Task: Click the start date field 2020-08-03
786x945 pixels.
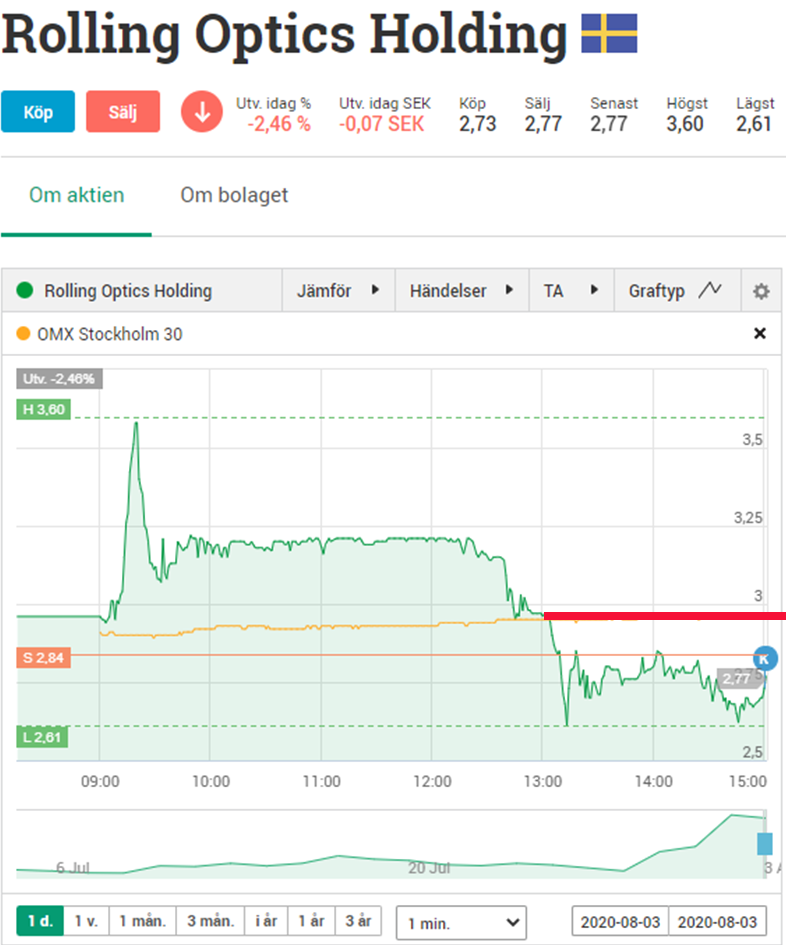Action: tap(620, 922)
